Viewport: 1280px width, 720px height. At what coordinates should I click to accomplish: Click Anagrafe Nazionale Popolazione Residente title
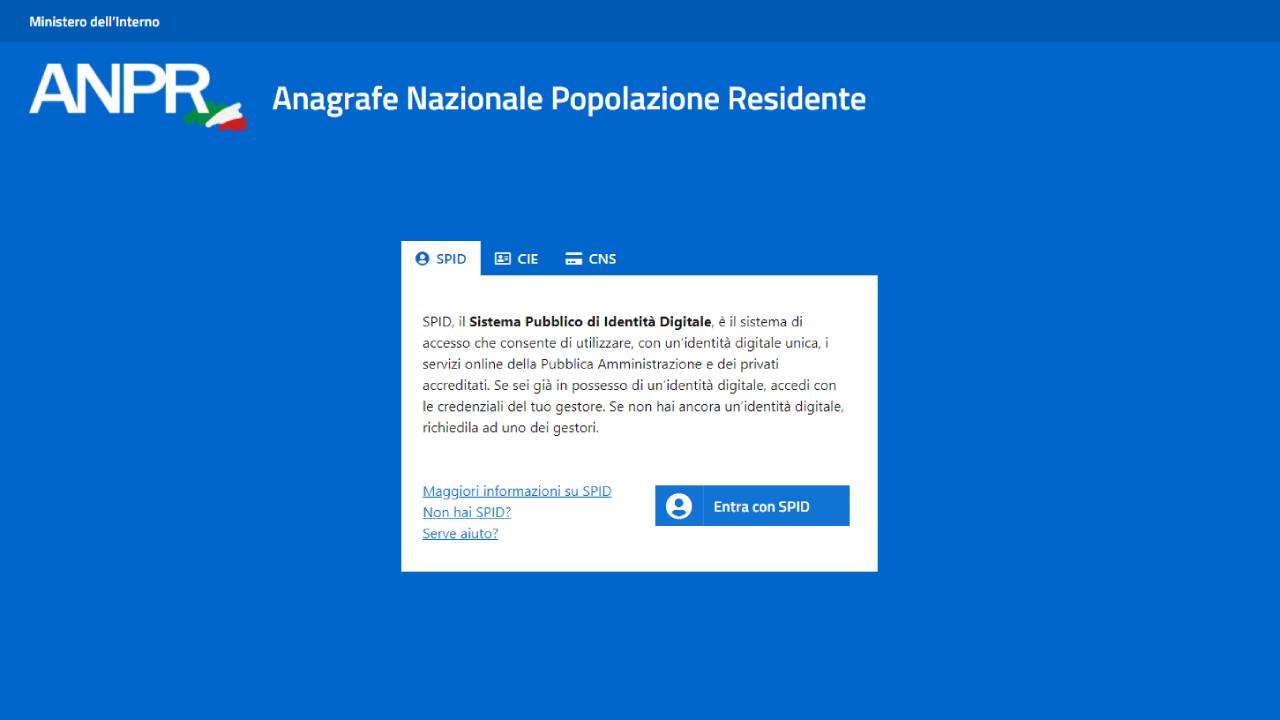coord(569,99)
